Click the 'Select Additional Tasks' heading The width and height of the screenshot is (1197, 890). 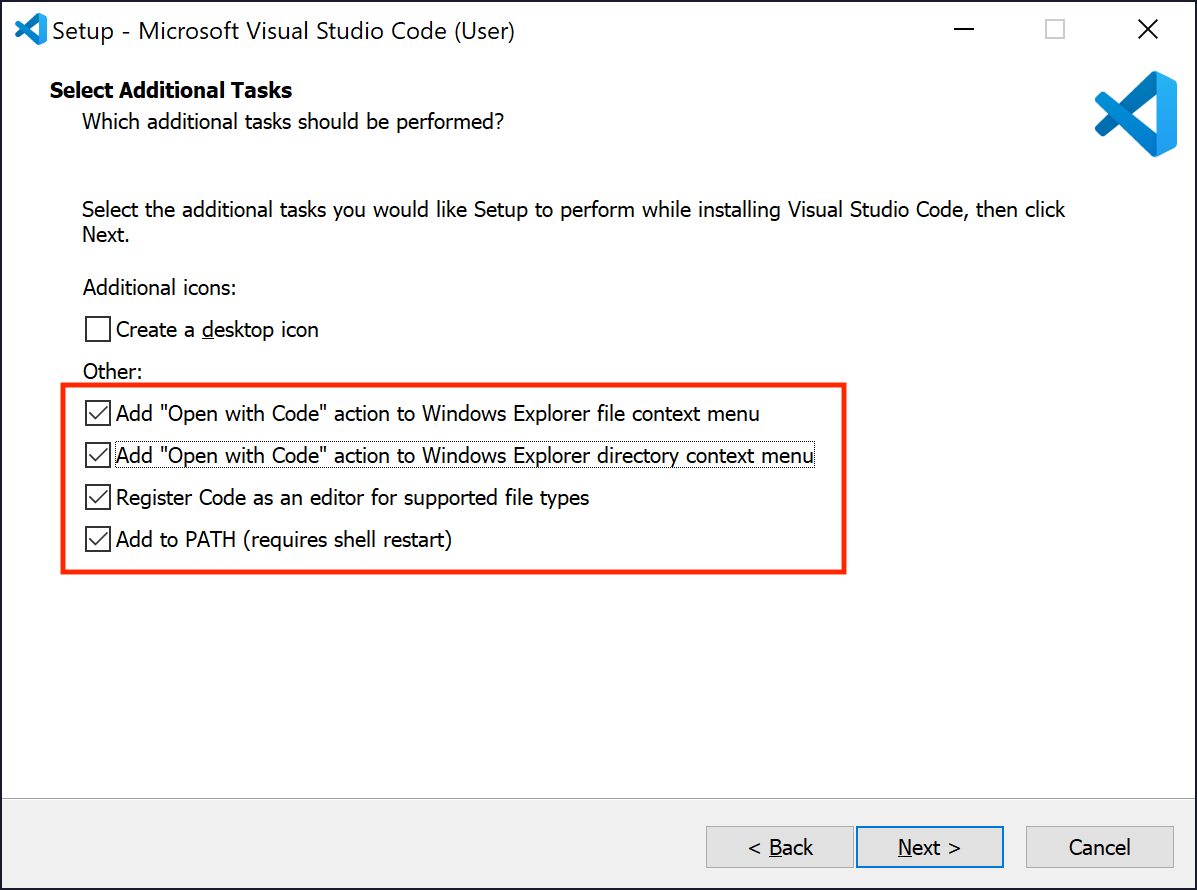pos(171,90)
